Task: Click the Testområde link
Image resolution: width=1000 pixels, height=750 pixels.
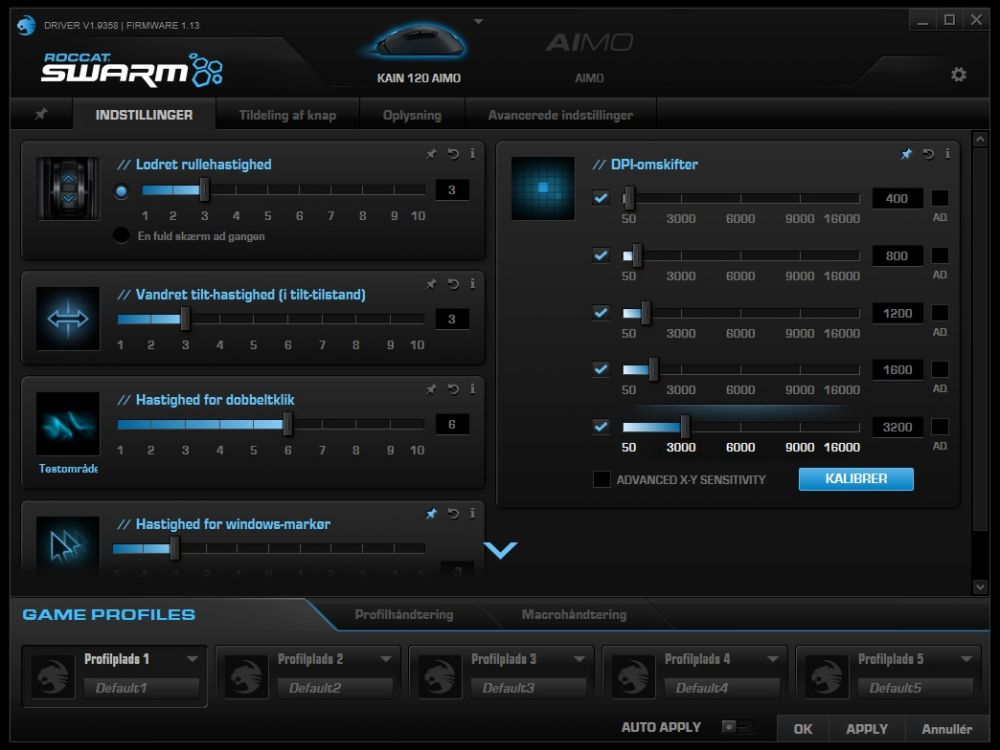Action: coord(68,469)
